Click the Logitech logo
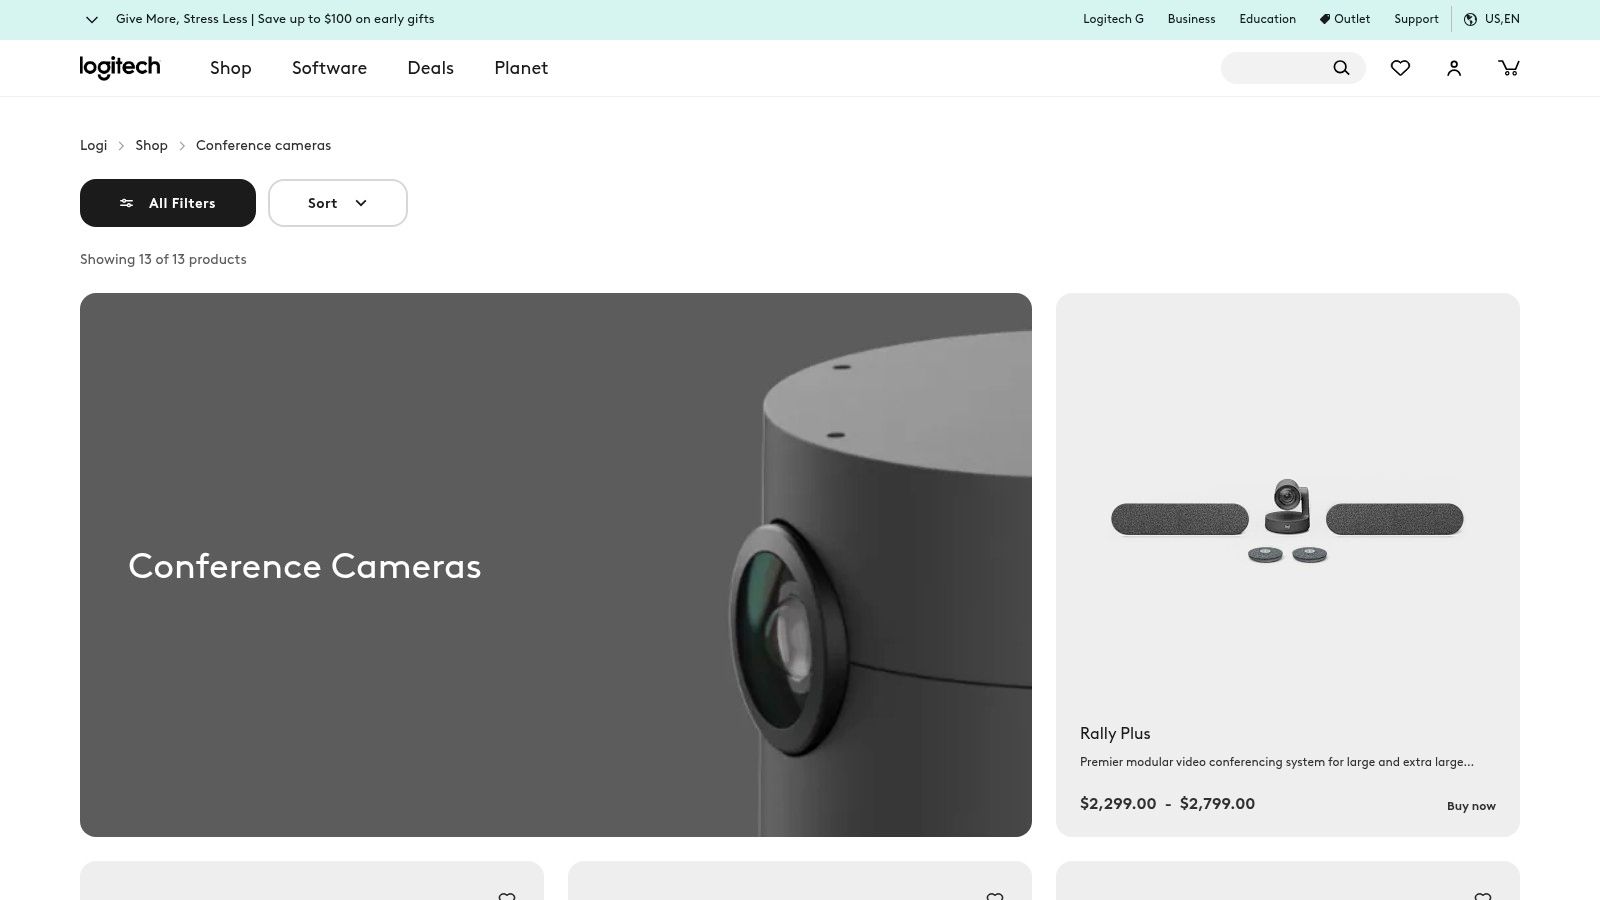1600x900 pixels. 119,67
